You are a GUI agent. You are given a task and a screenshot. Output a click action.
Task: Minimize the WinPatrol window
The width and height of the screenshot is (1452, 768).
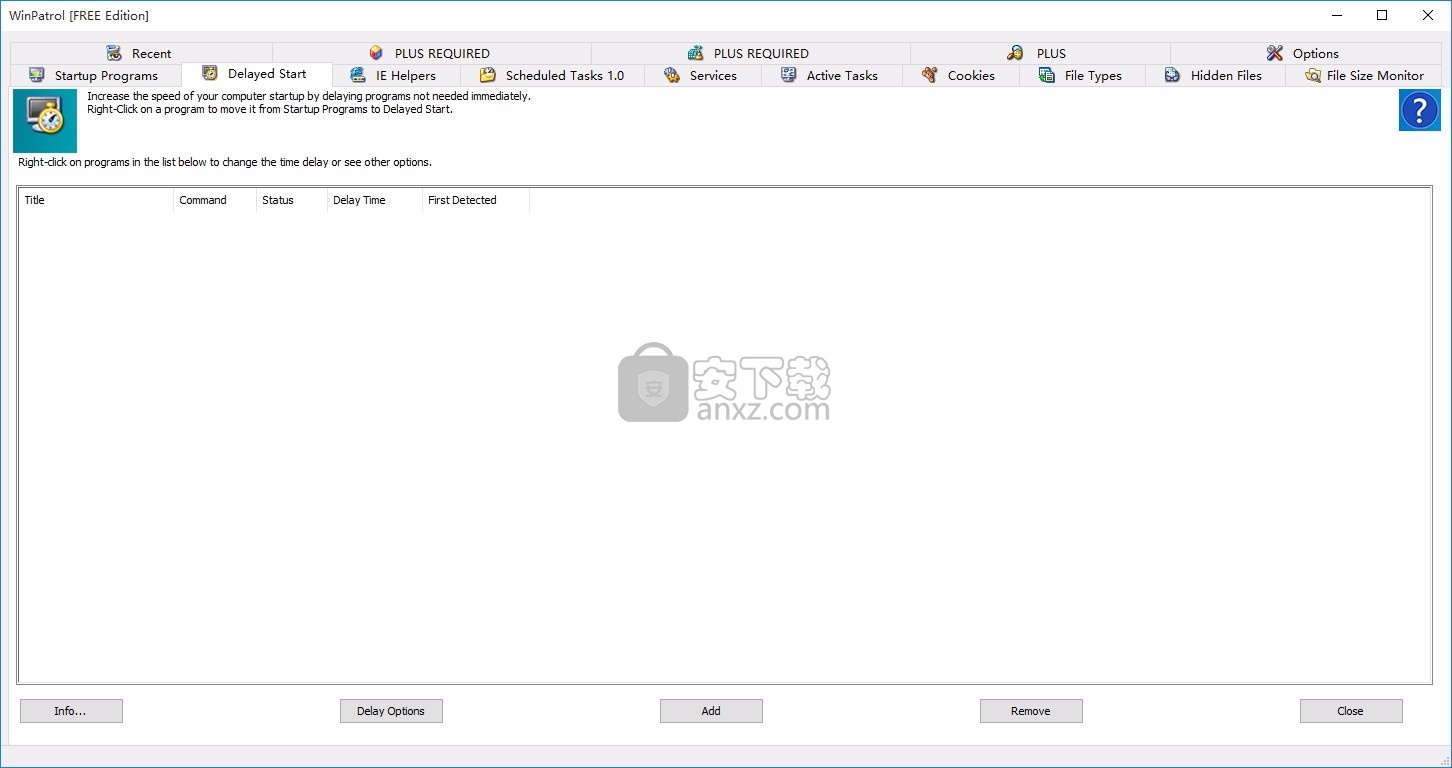pos(1336,15)
